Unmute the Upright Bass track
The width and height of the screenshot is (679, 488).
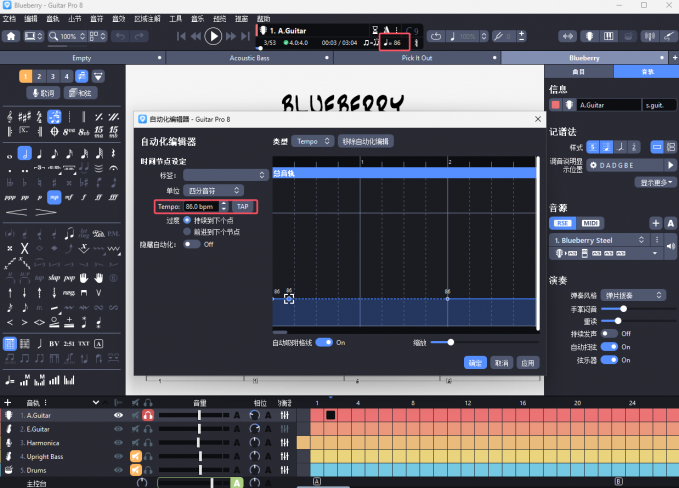coord(134,456)
